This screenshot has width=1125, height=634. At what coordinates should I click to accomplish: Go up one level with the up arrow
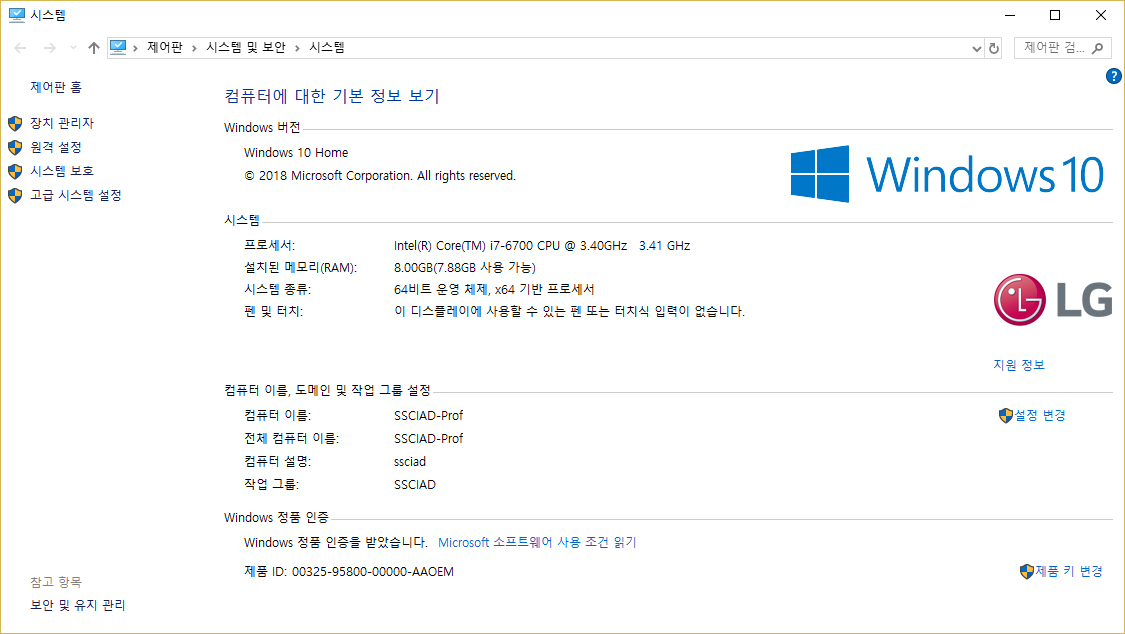94,48
